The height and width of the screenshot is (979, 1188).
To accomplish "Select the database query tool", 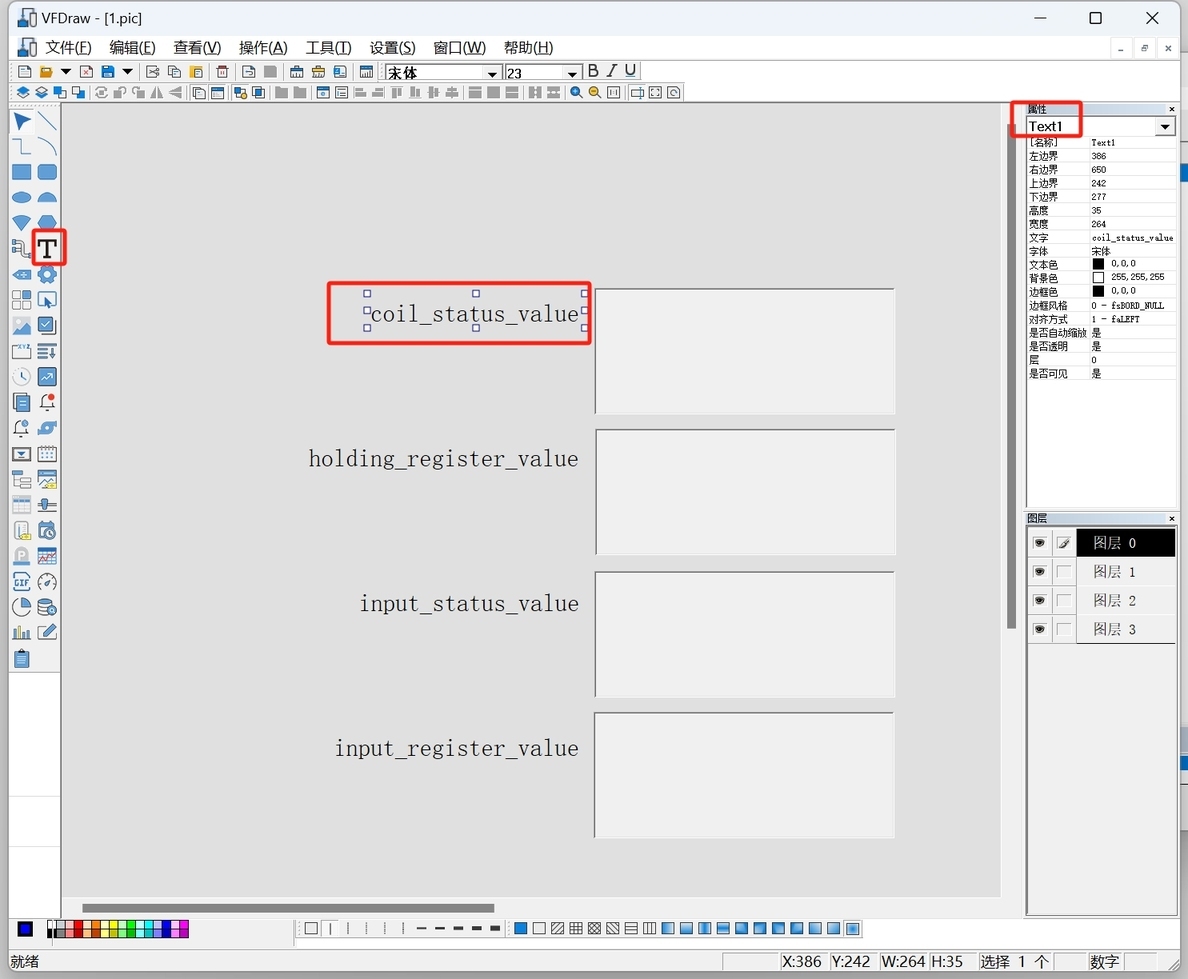I will pyautogui.click(x=47, y=607).
